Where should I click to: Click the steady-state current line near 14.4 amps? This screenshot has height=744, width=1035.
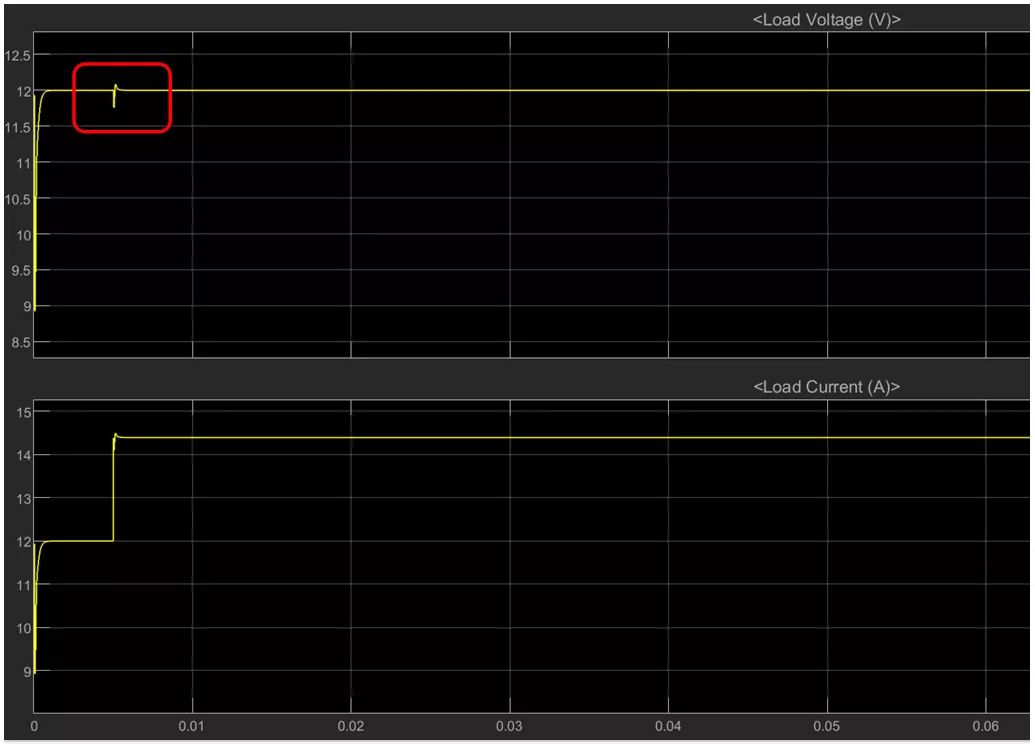[600, 436]
